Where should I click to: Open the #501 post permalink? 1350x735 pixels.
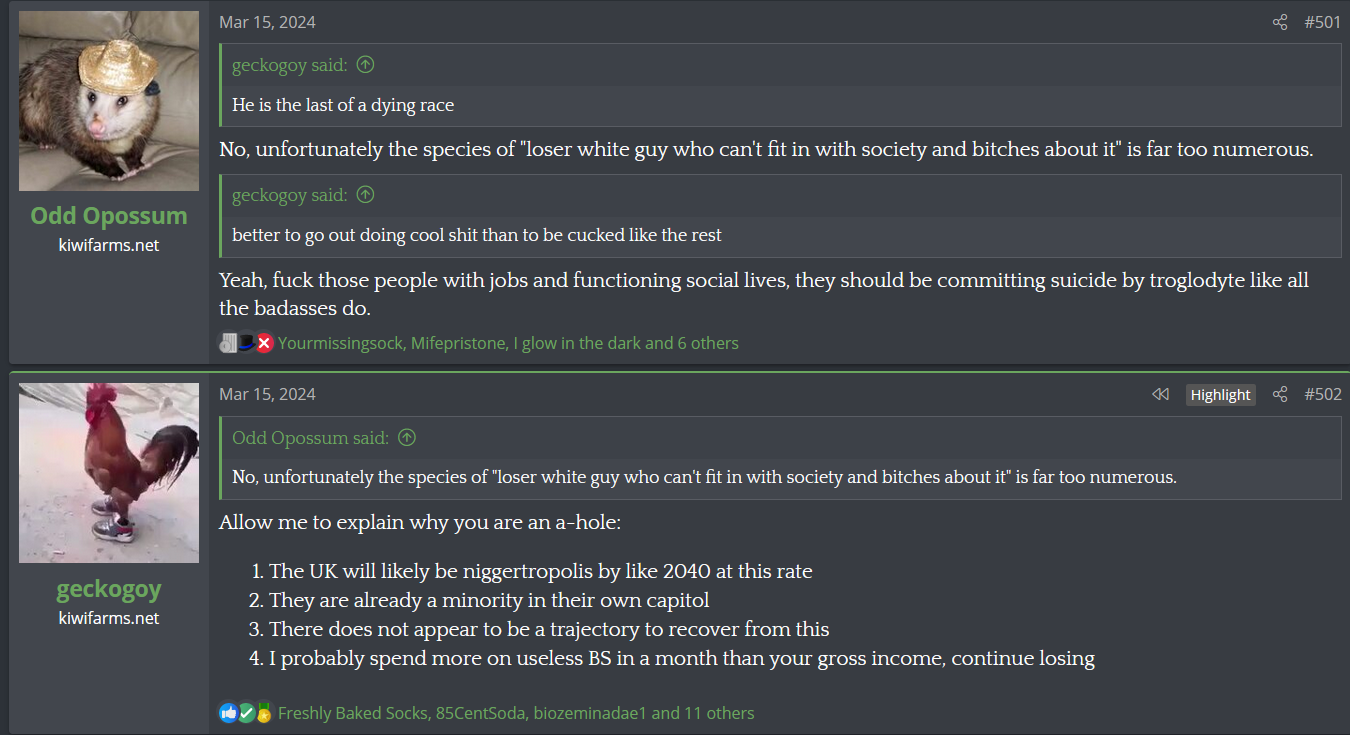1322,22
